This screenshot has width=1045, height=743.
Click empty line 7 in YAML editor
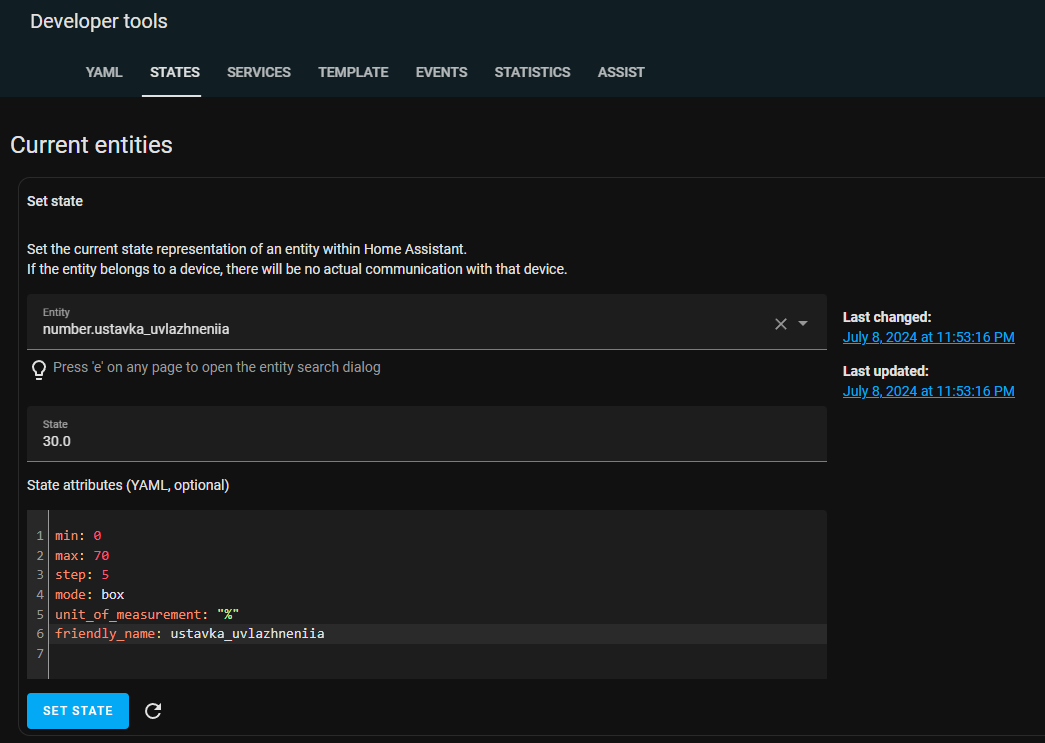[x=437, y=653]
